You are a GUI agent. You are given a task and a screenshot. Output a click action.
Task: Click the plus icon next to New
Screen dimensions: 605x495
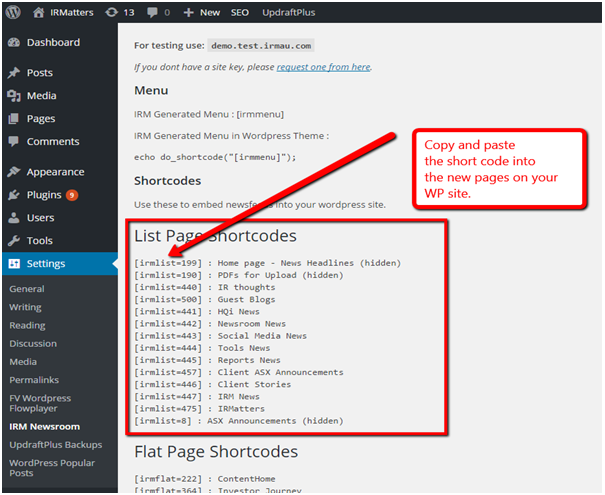click(188, 12)
